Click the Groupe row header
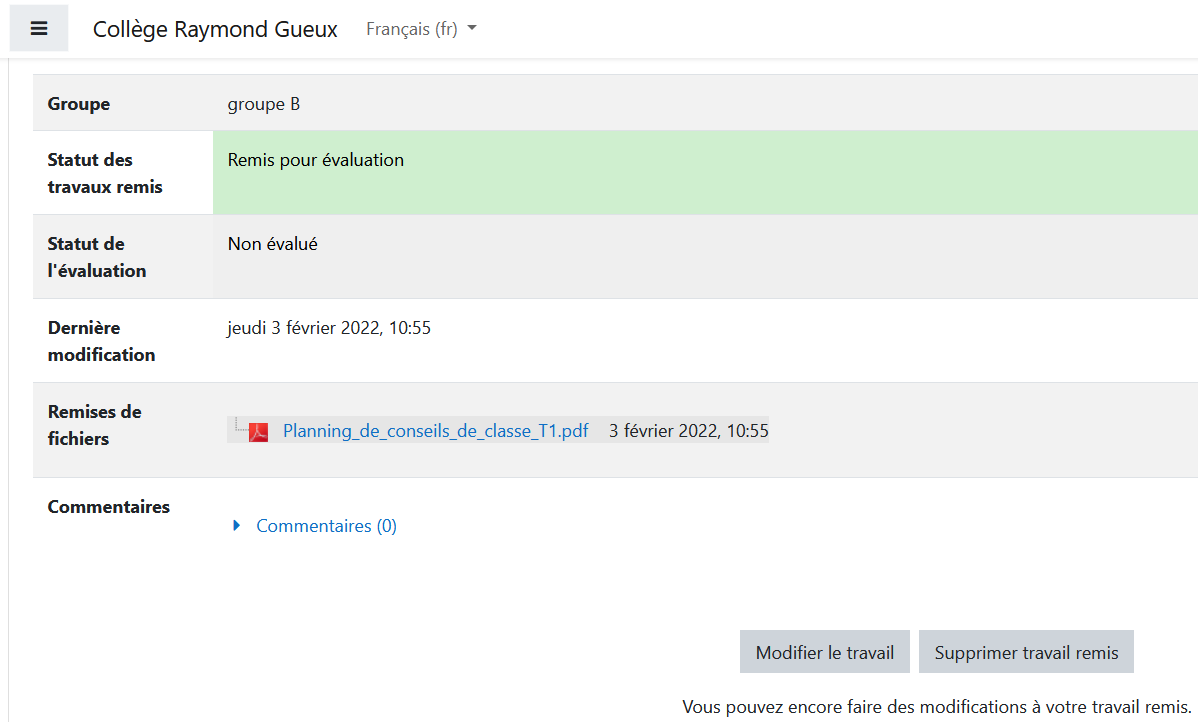Viewport: 1198px width, 722px height. [x=79, y=104]
